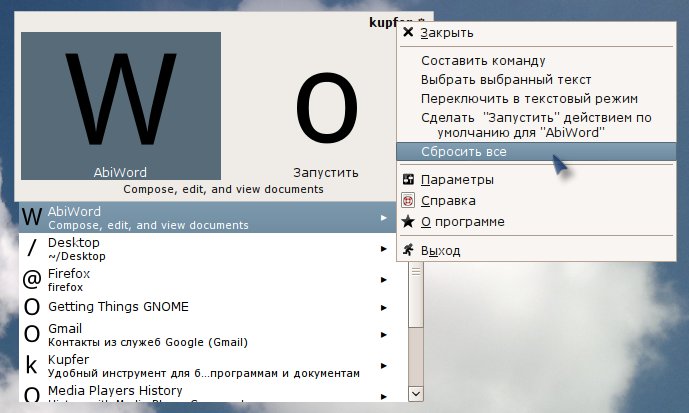The image size is (689, 413).
Task: Click the Параметры preferences icon
Action: [x=408, y=179]
